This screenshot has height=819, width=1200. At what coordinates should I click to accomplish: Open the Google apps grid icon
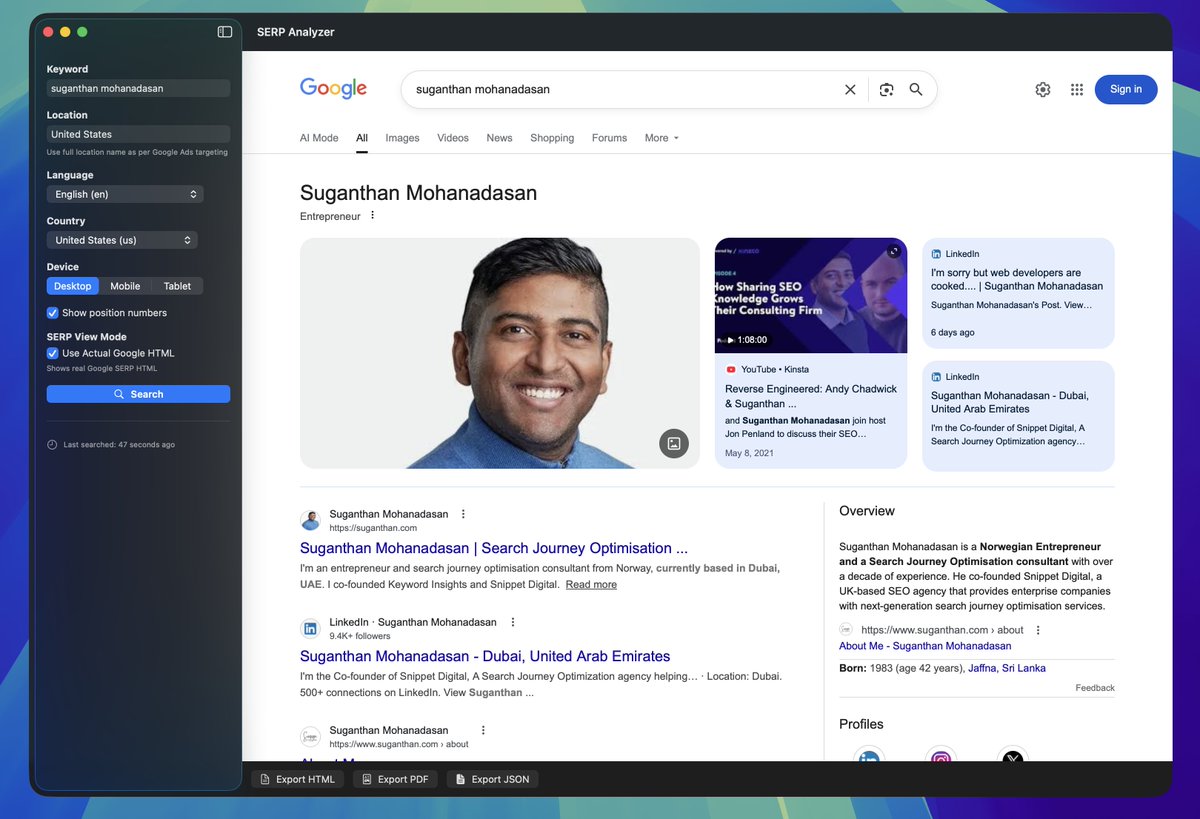1077,90
